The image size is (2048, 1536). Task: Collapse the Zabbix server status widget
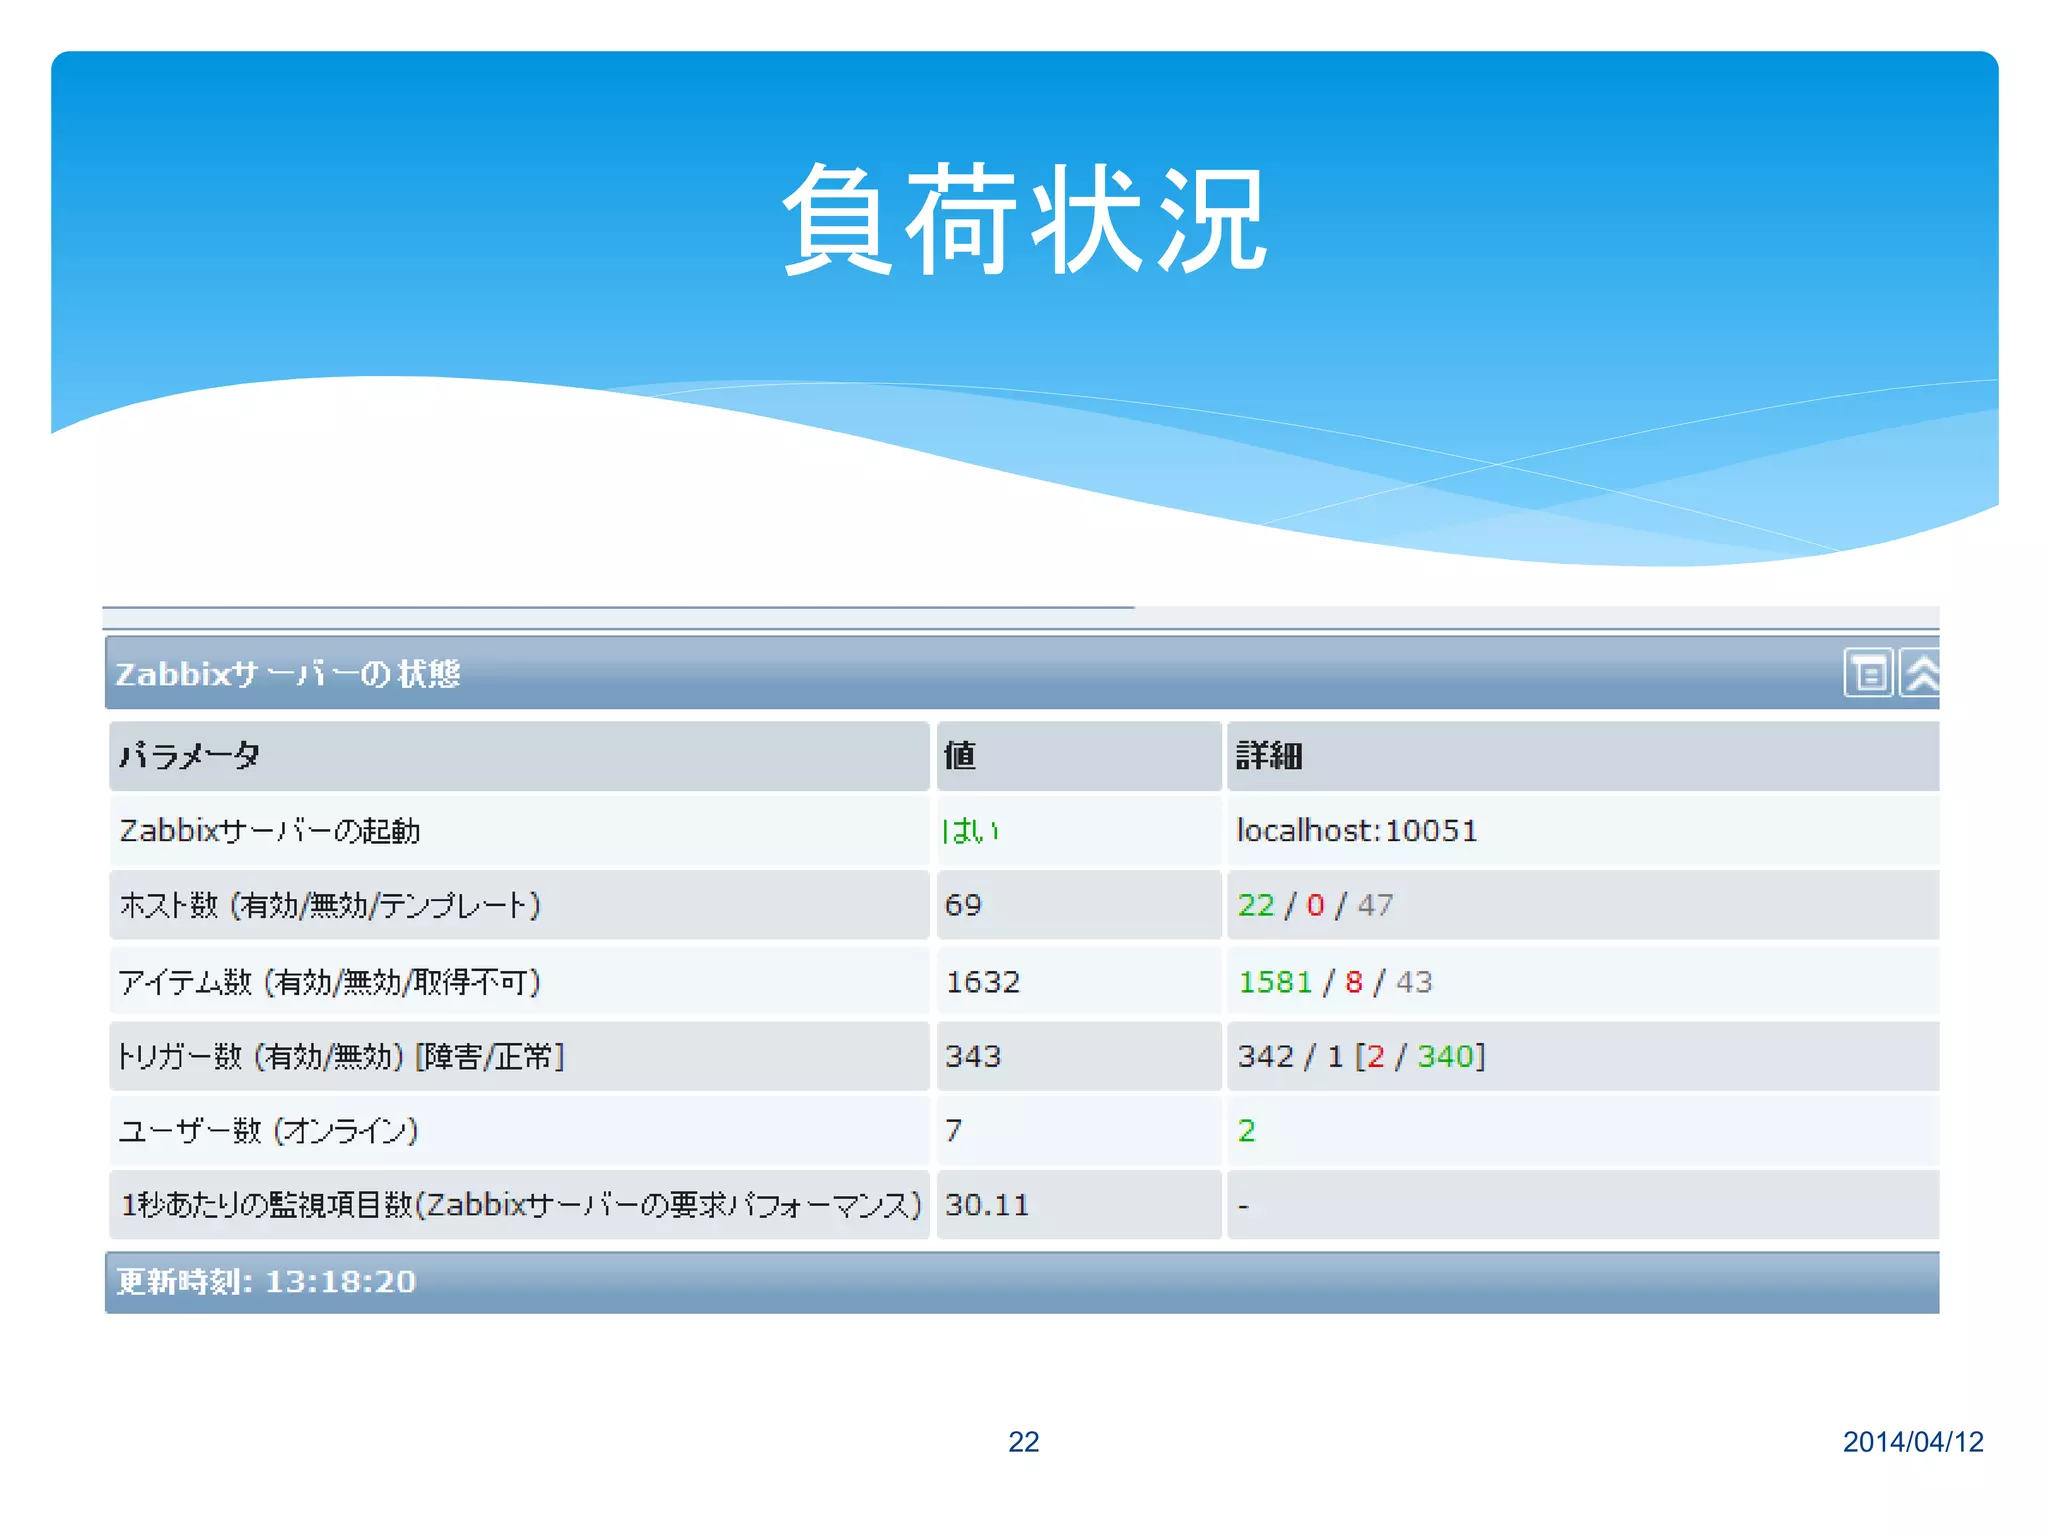point(1920,672)
